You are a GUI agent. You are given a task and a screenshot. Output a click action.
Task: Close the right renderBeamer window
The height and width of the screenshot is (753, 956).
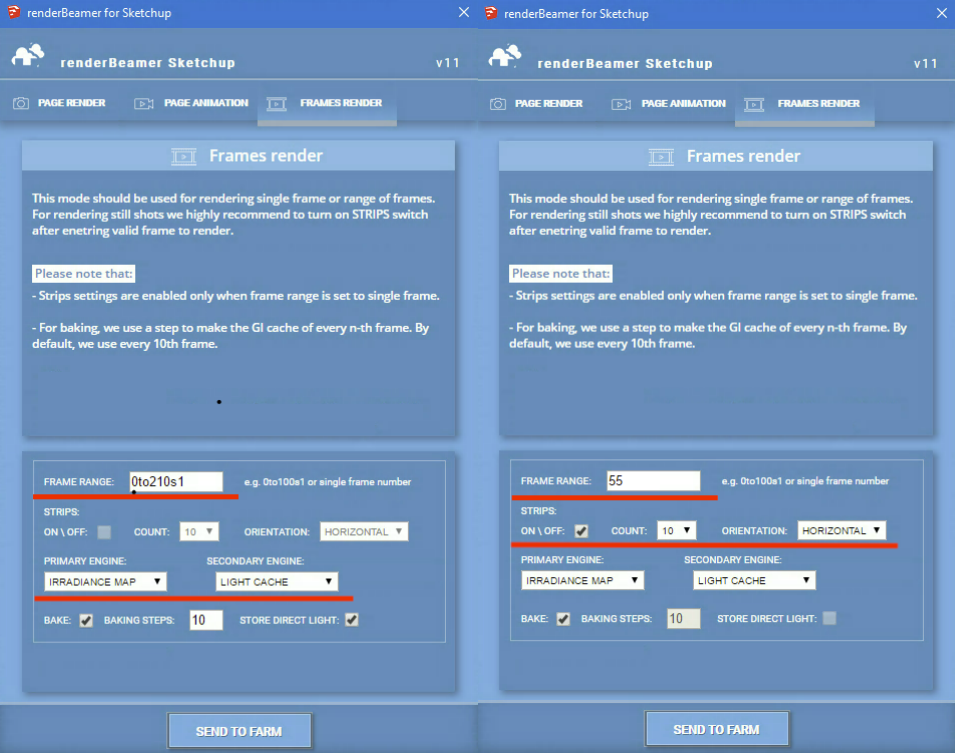tap(942, 13)
